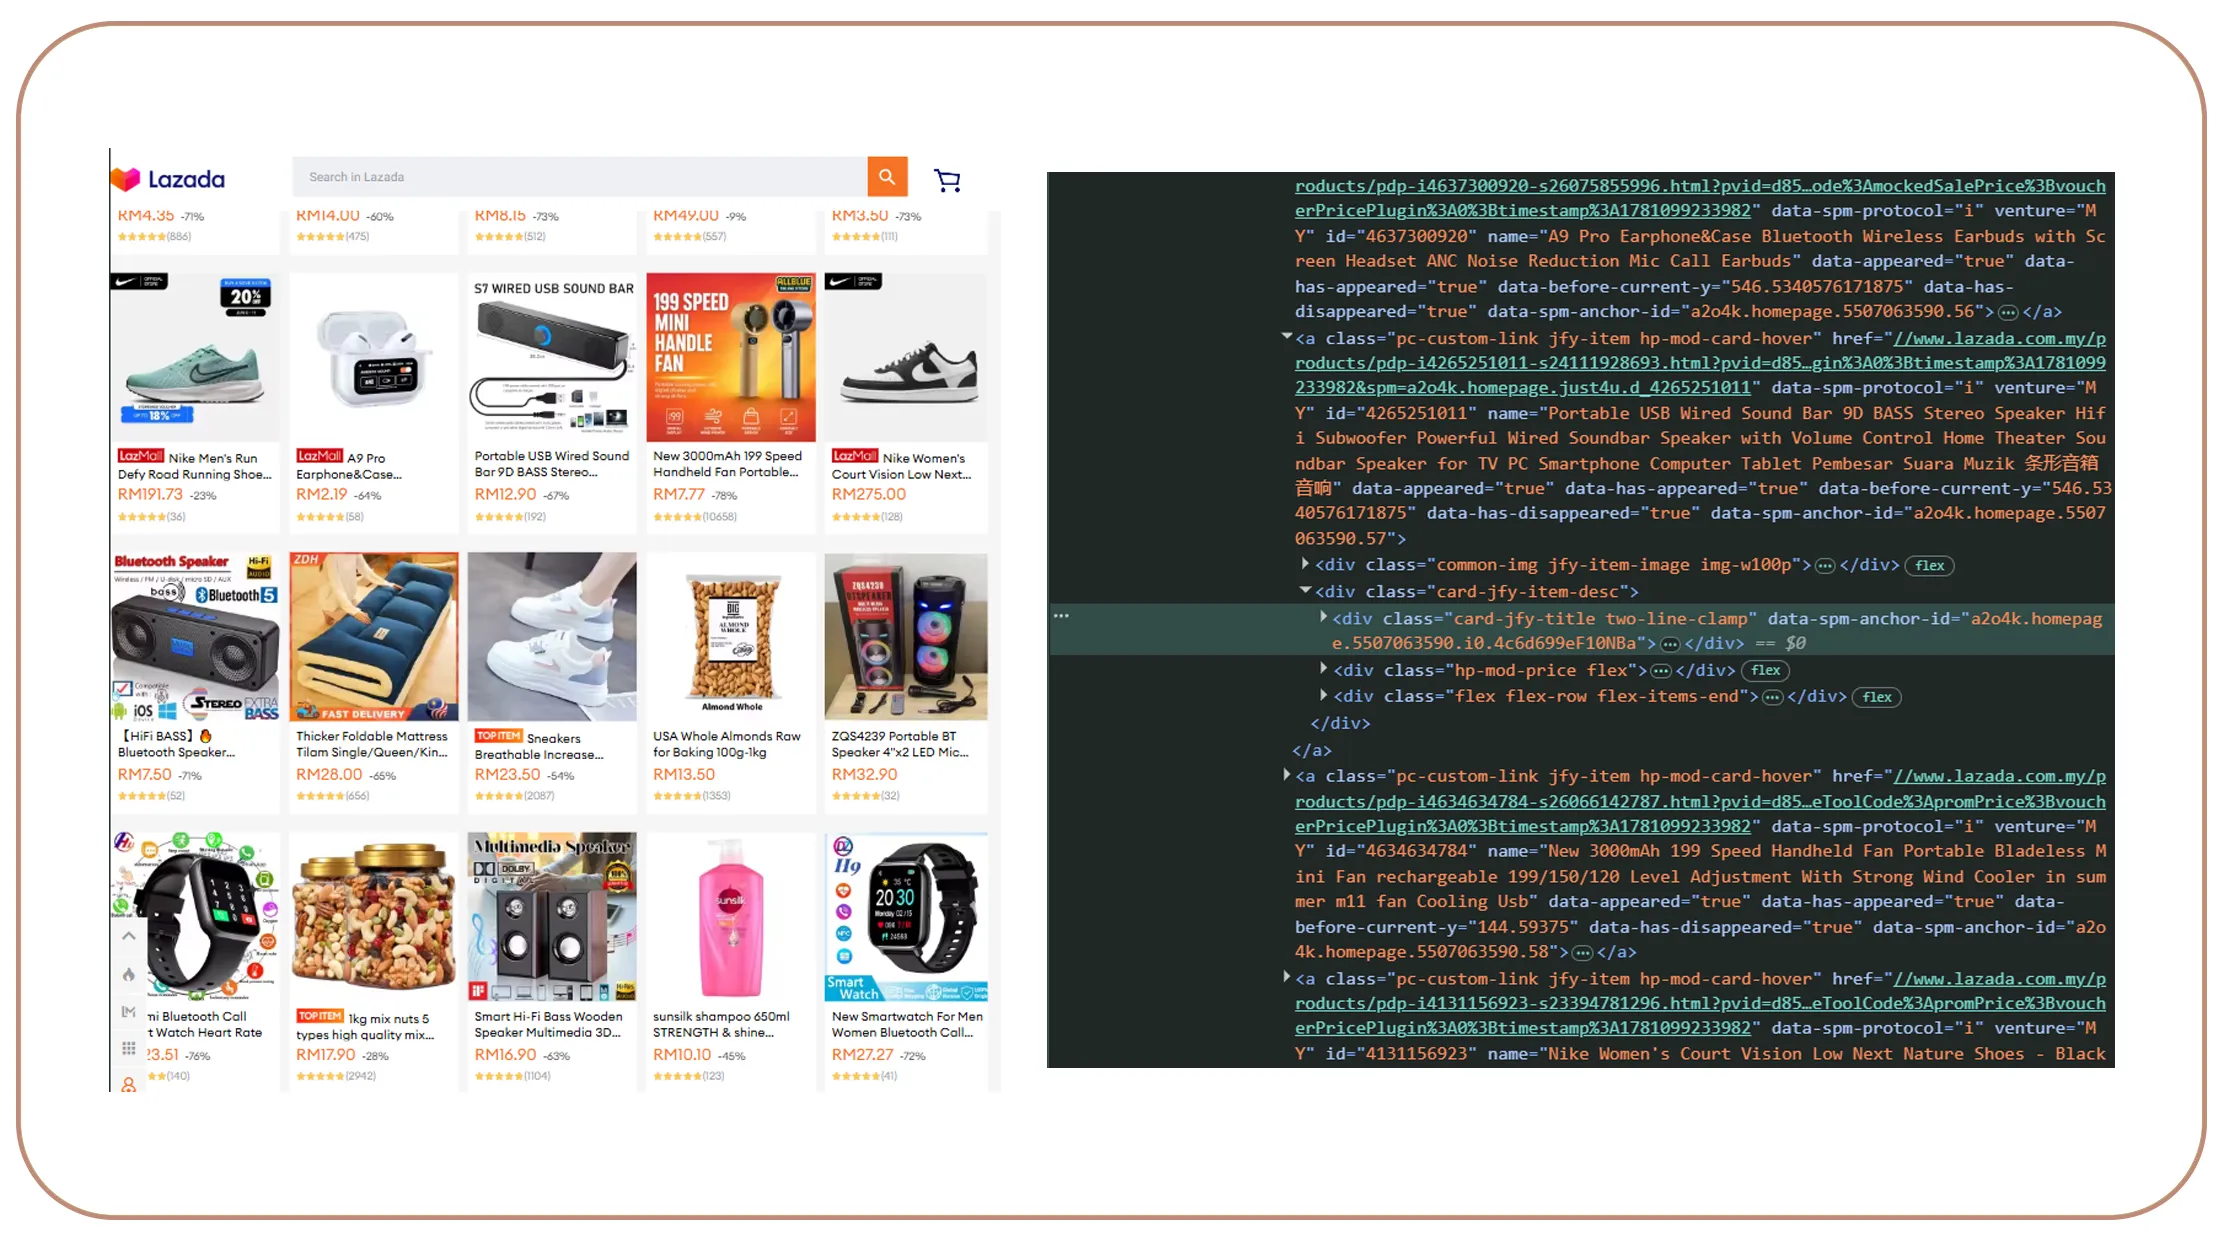Screen dimensions: 2223x1240
Task: Click the floating up-arrow sidebar icon
Action: tap(129, 937)
